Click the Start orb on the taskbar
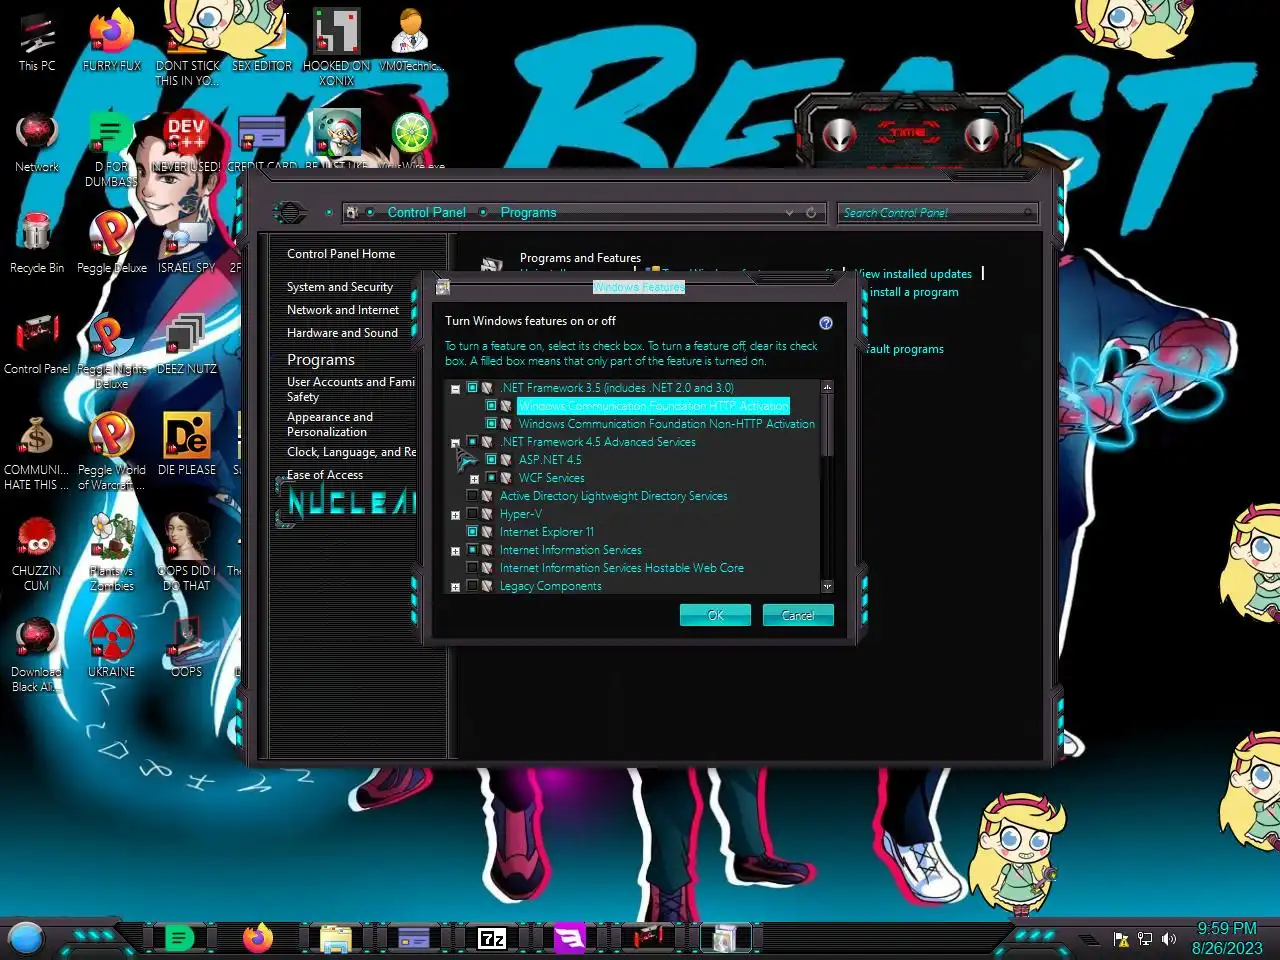This screenshot has height=960, width=1280. pos(26,939)
